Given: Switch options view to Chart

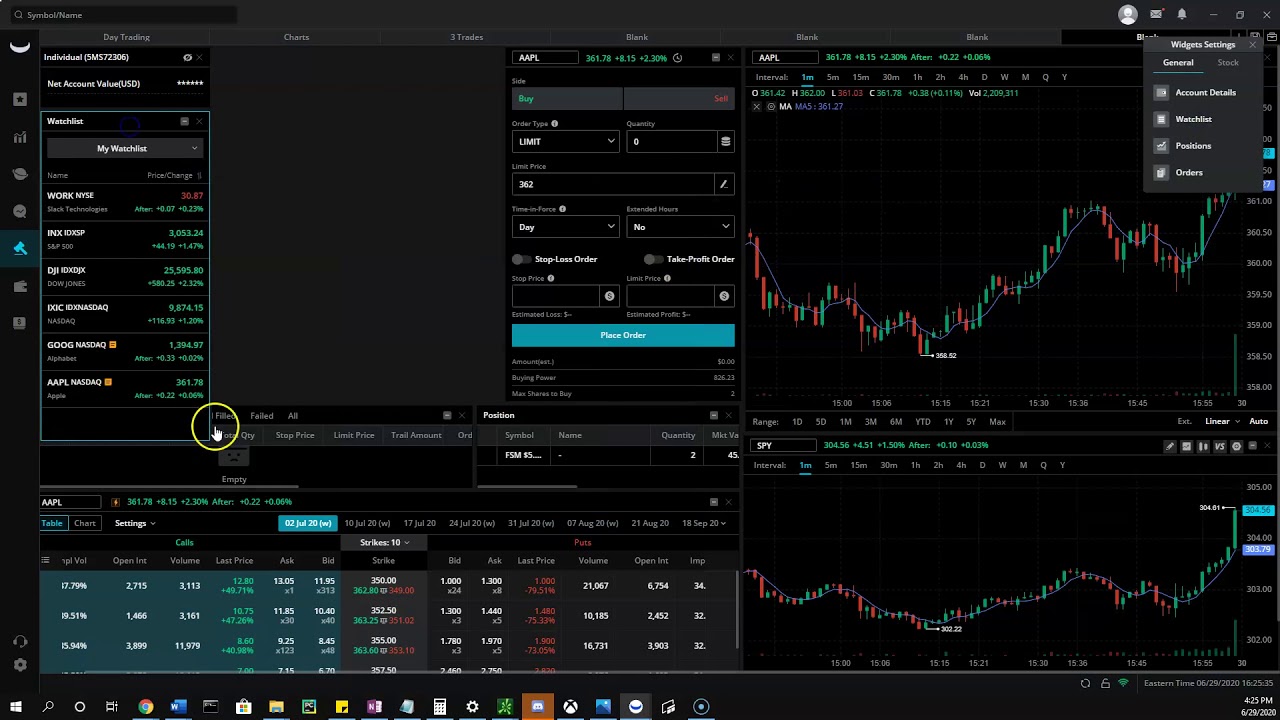Looking at the screenshot, I should coord(85,523).
